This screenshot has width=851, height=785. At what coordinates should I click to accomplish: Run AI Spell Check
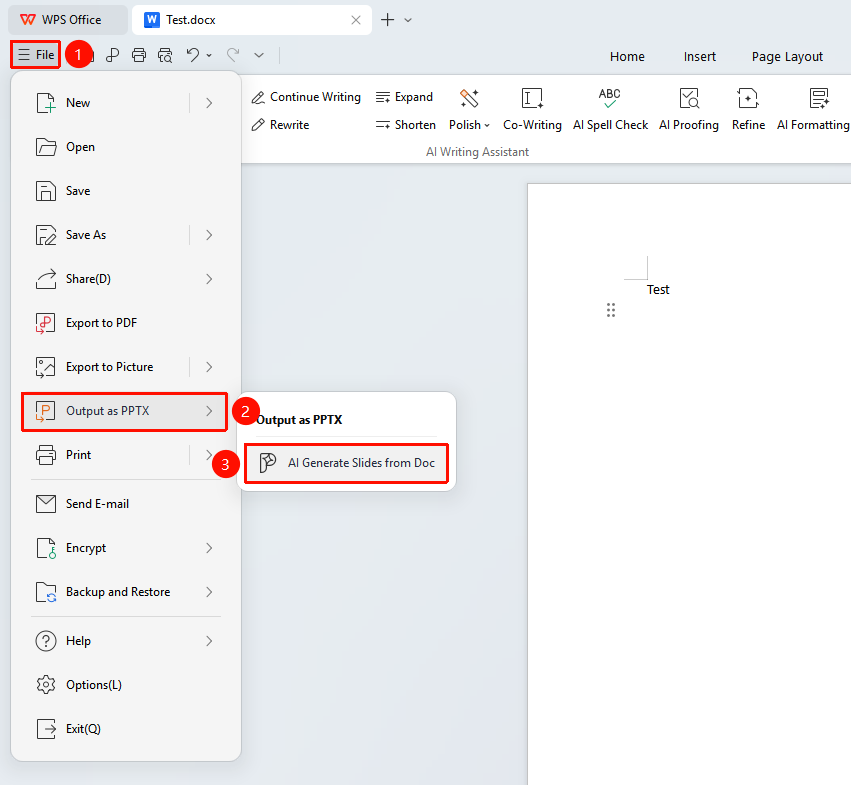coord(610,110)
